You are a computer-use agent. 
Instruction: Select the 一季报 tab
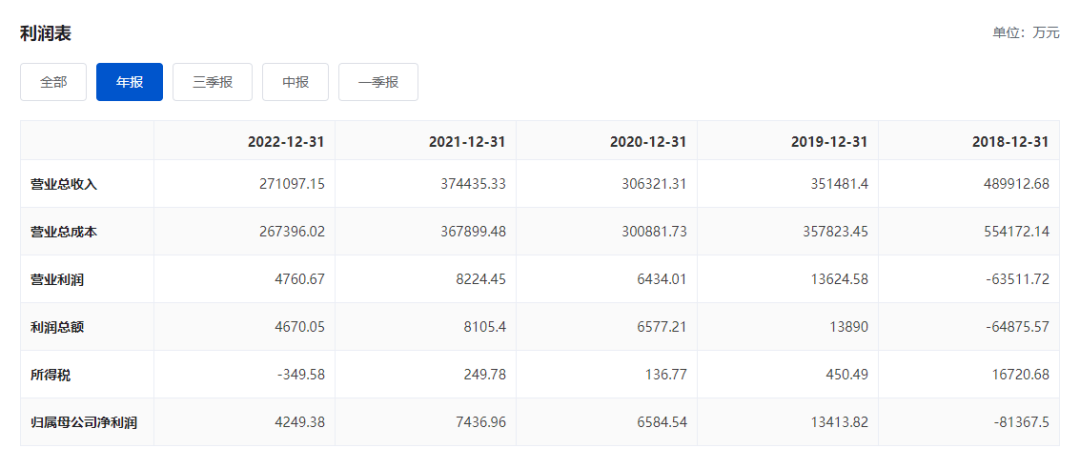click(378, 82)
